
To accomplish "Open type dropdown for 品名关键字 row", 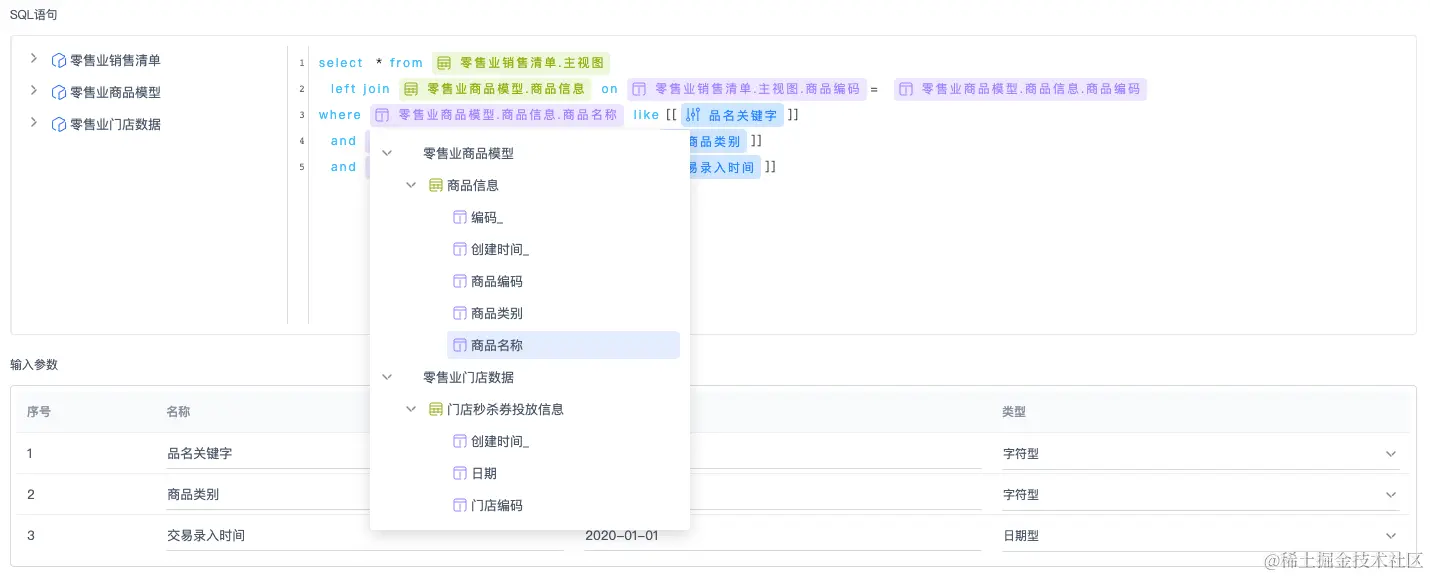I will pos(1200,453).
